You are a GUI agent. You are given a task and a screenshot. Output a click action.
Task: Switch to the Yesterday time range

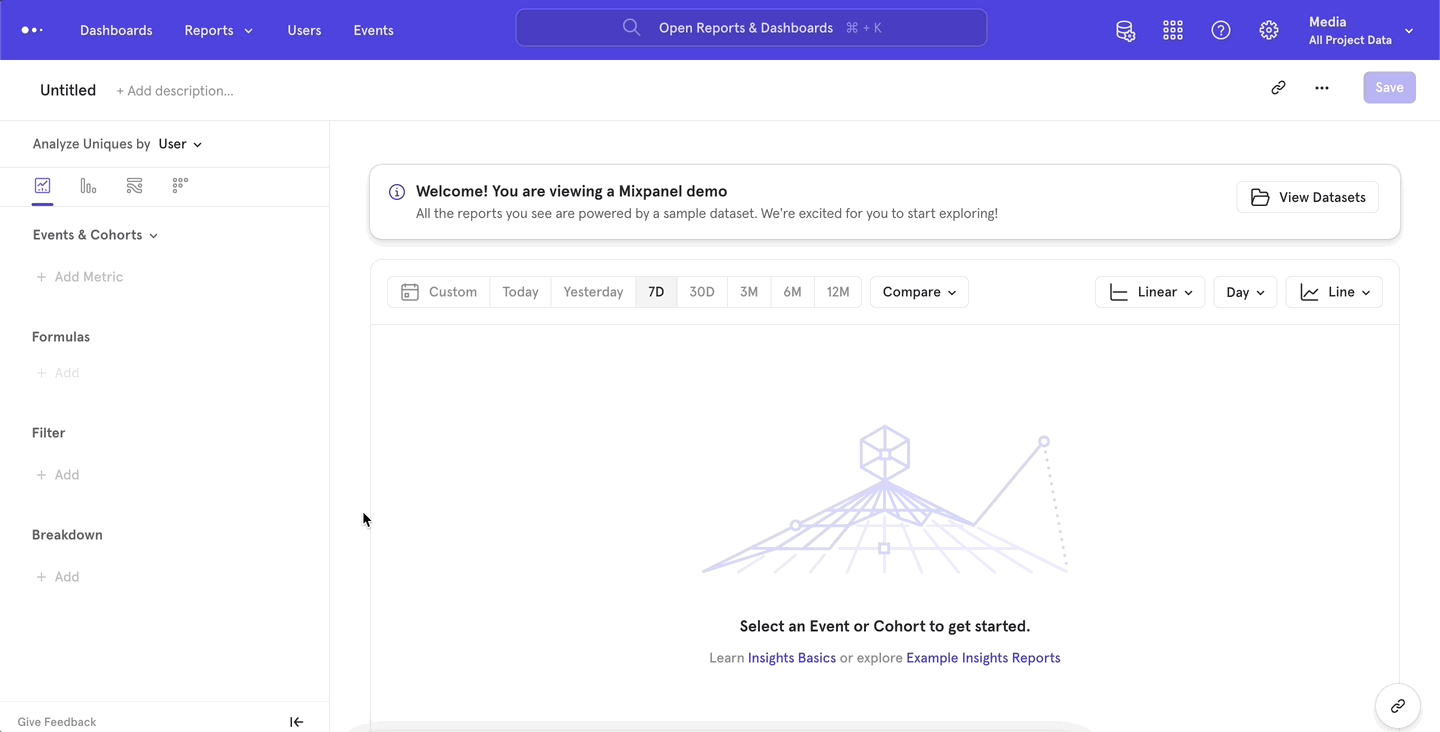(592, 291)
